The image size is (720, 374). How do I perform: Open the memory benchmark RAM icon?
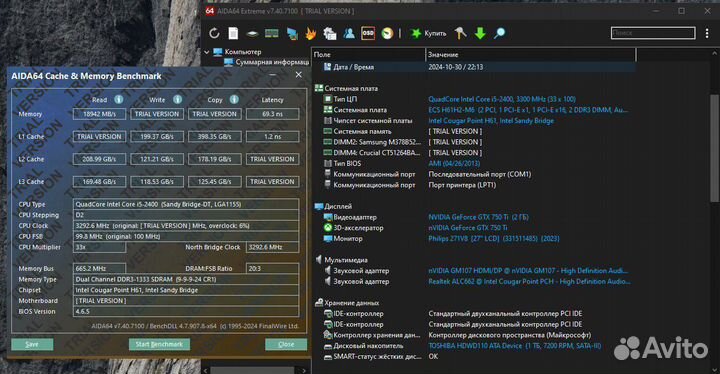(271, 33)
